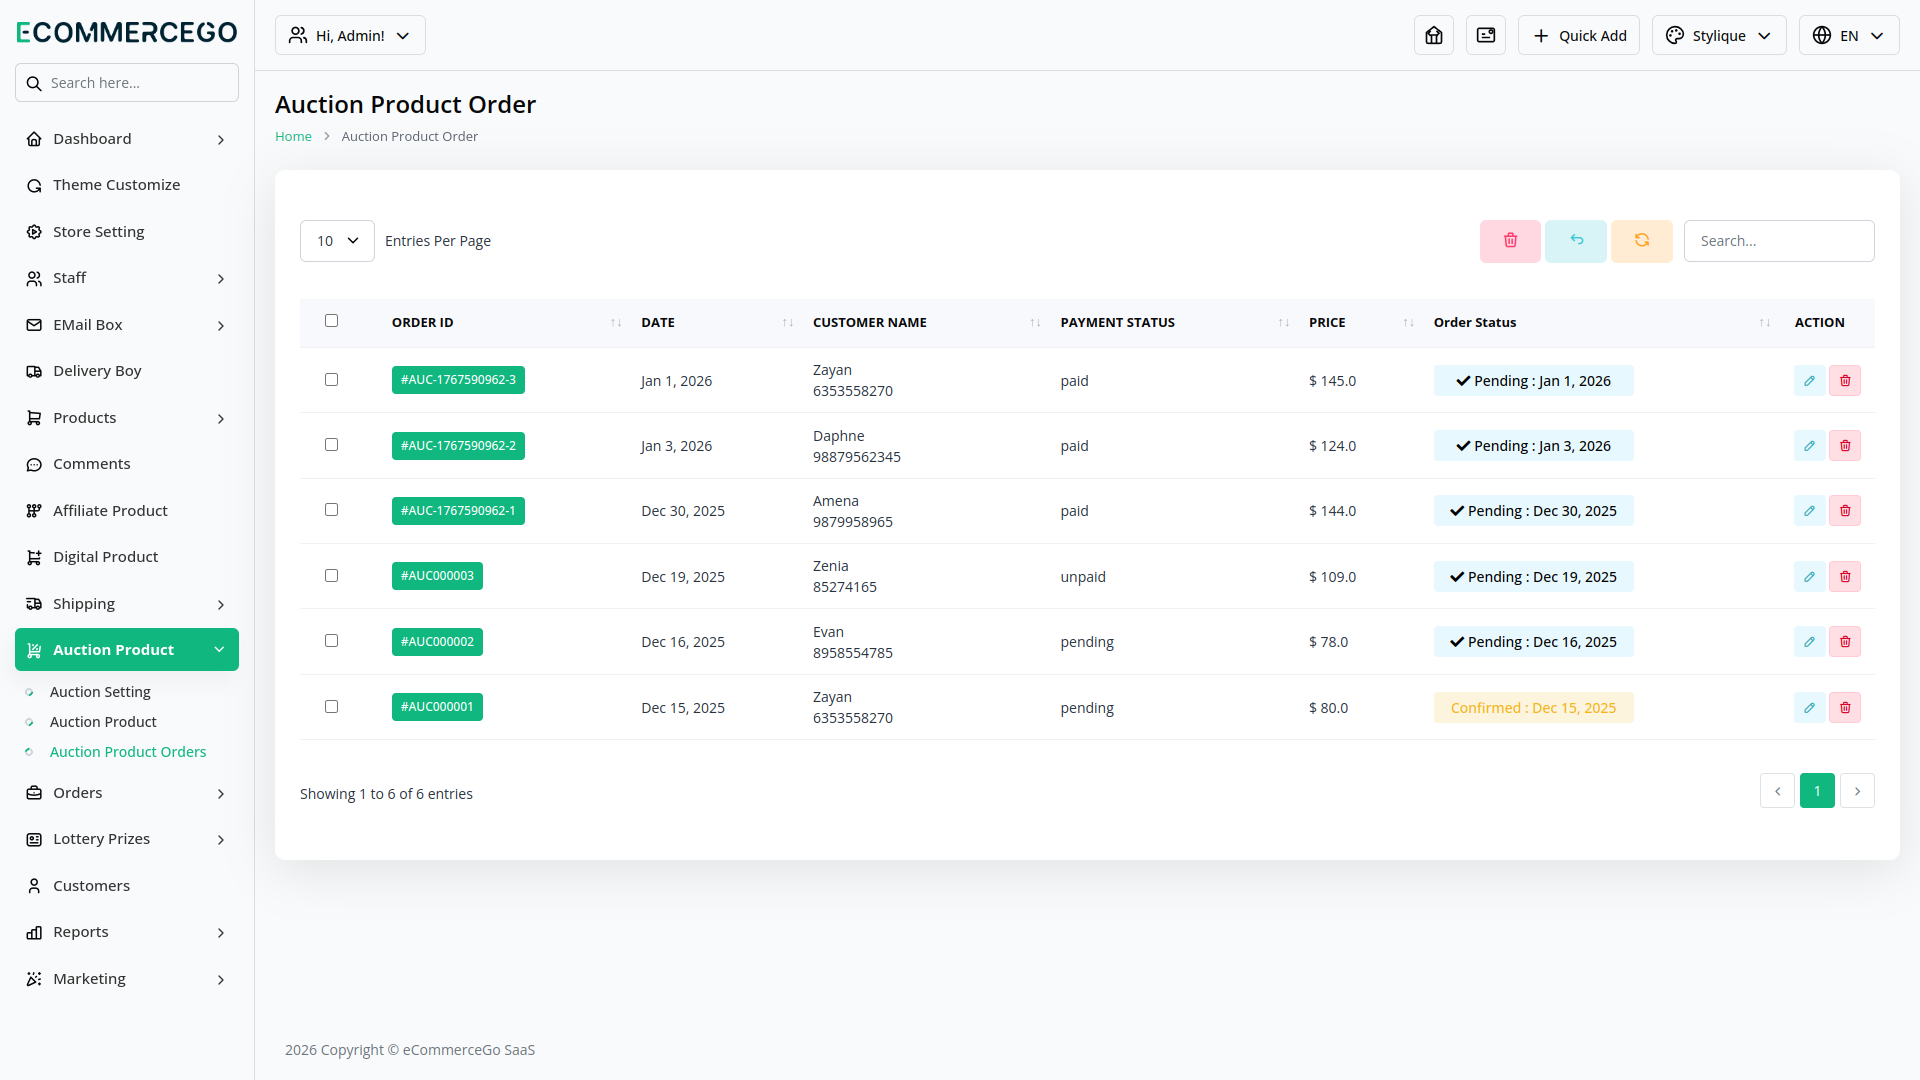Click the orange refresh button
Screen dimensions: 1920x1080
(x=1642, y=241)
